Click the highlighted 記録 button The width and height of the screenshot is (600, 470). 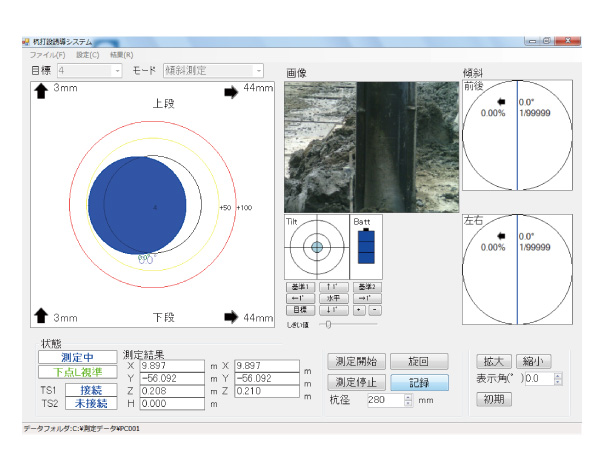[419, 382]
